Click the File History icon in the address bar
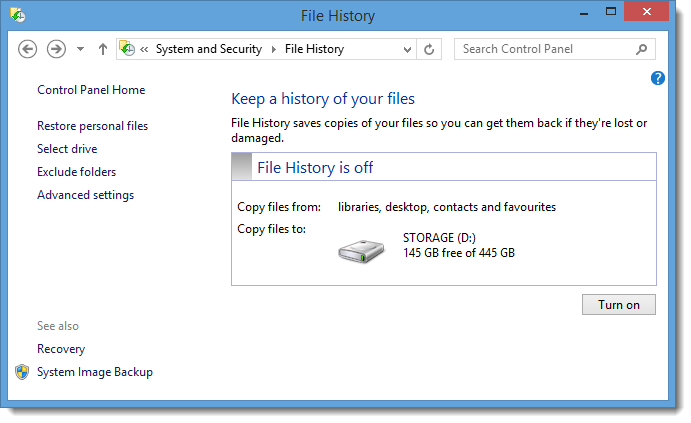This screenshot has width=691, height=423. point(127,48)
